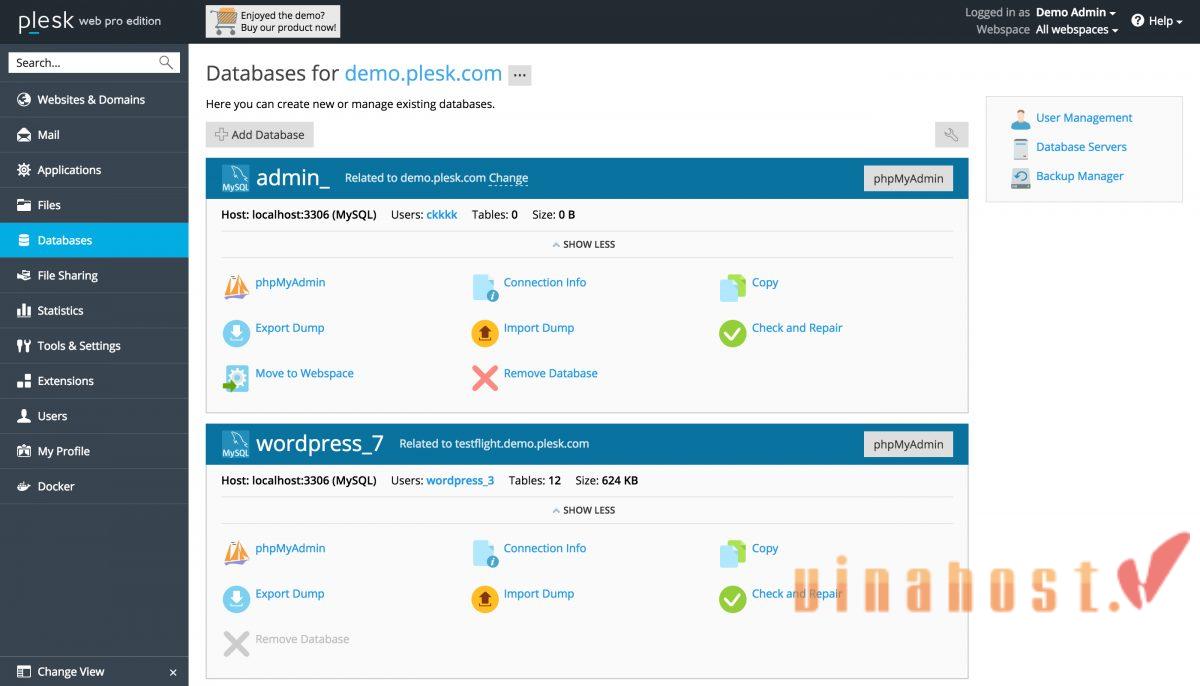Image resolution: width=1200 pixels, height=686 pixels.
Task: Click the Move to Webspace icon
Action: pos(236,378)
